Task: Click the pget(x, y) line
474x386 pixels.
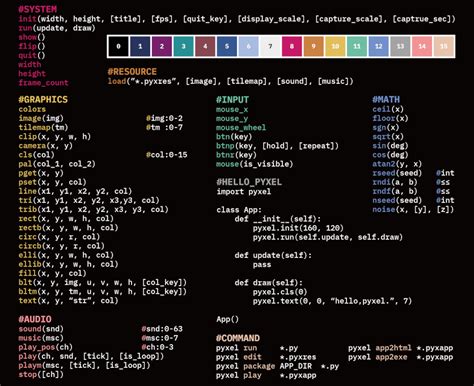Action: [41, 173]
